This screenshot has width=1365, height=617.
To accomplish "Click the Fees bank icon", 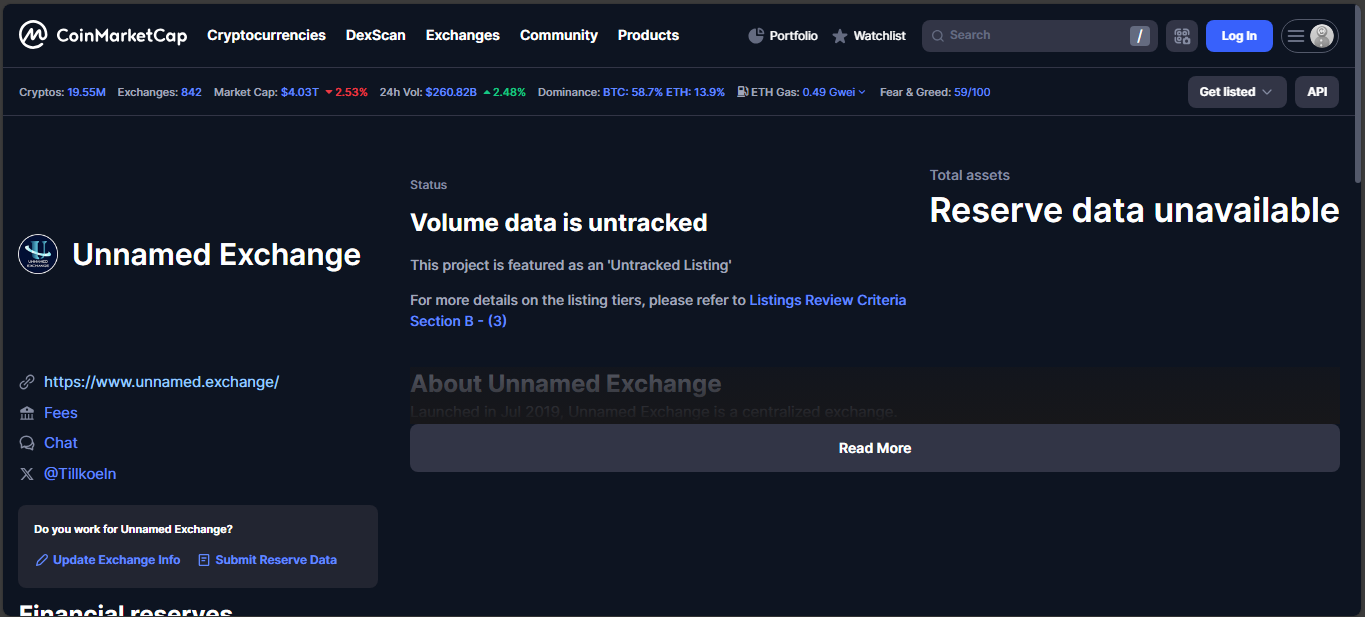I will click(27, 413).
